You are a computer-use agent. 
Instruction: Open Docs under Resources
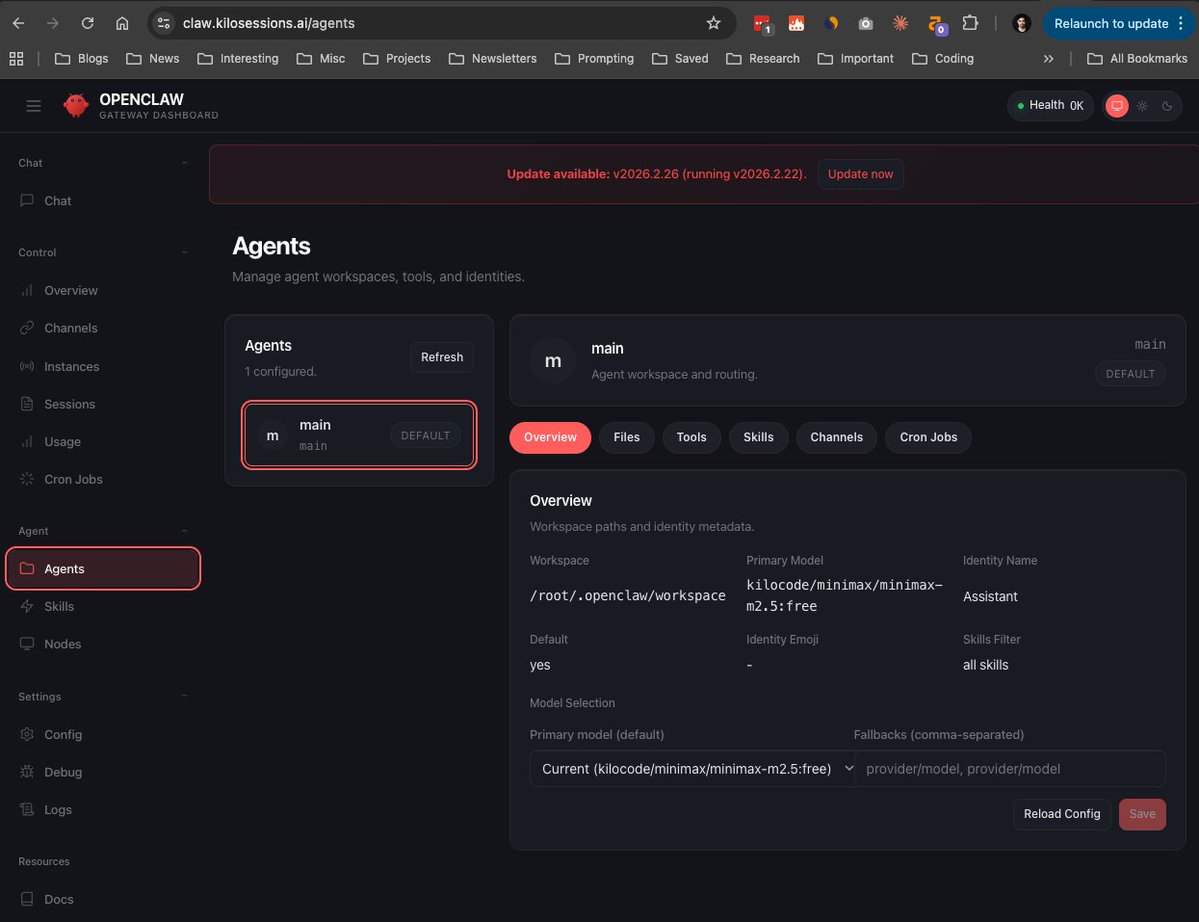(58, 899)
